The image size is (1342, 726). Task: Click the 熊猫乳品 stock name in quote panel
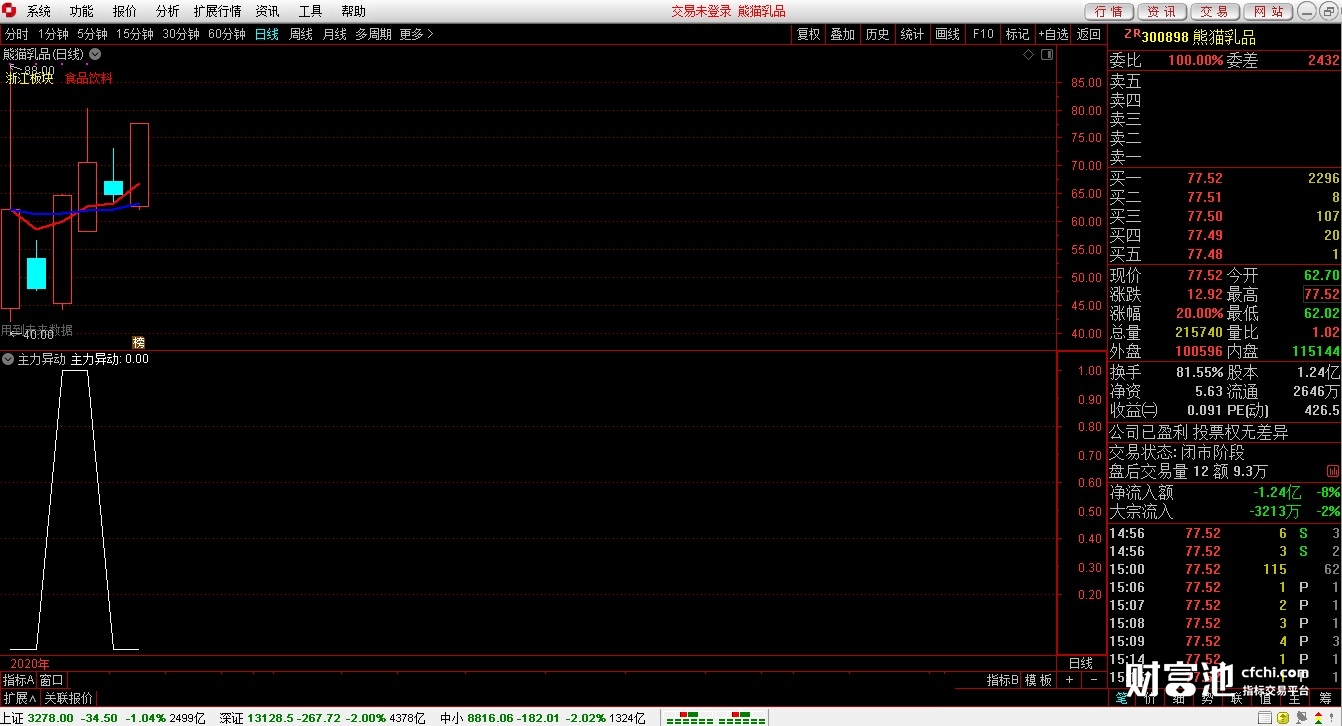pyautogui.click(x=1224, y=37)
